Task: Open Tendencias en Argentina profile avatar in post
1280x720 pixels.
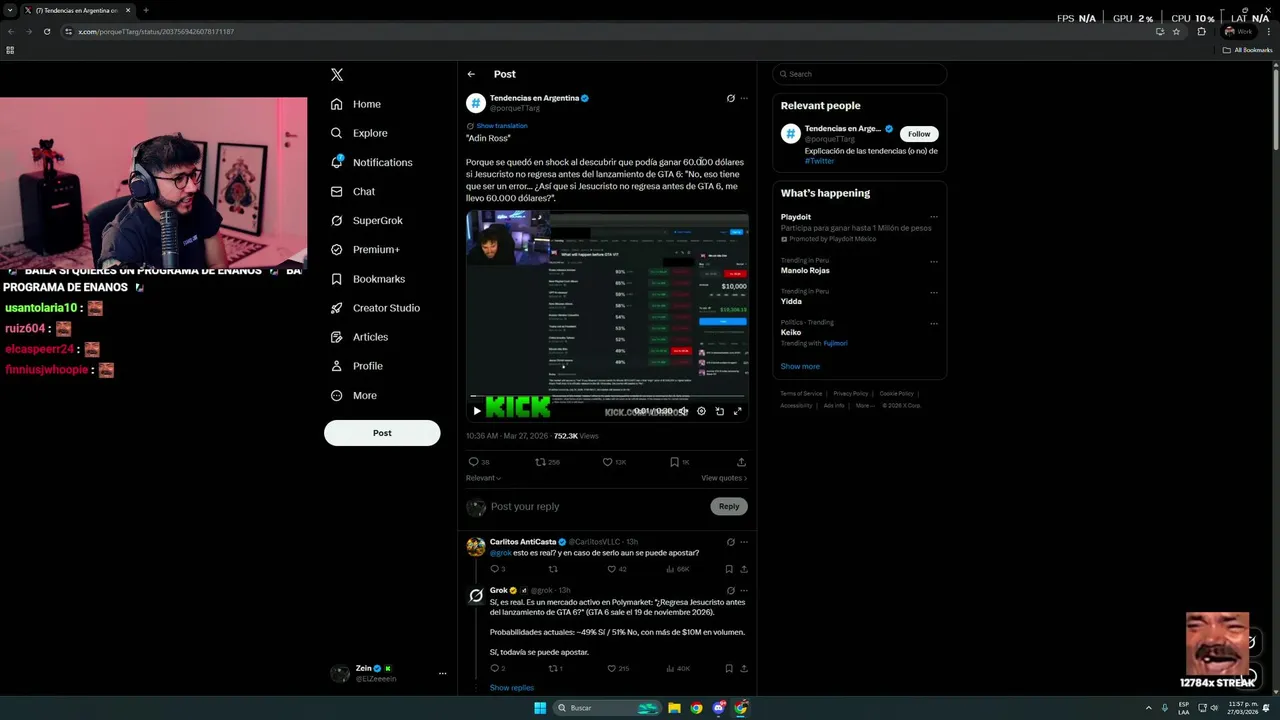Action: 476,103
